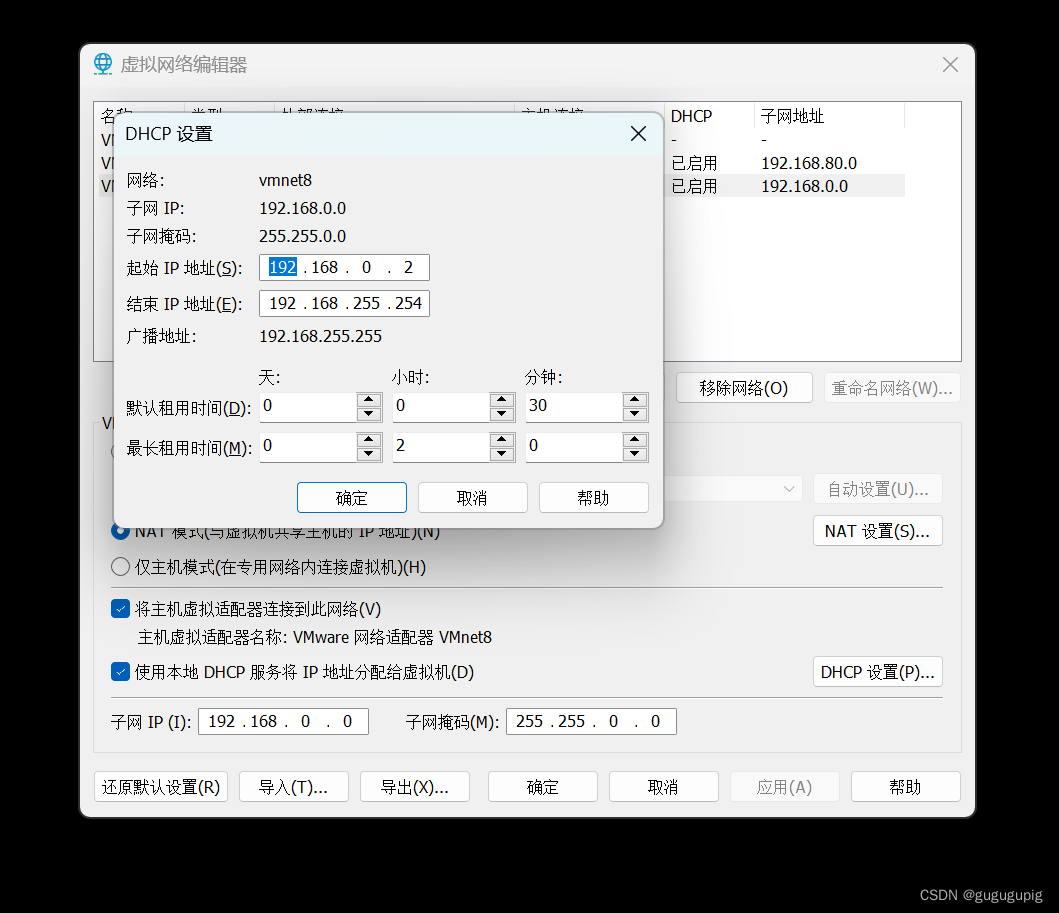Click network name vmnet8 text

coord(286,180)
